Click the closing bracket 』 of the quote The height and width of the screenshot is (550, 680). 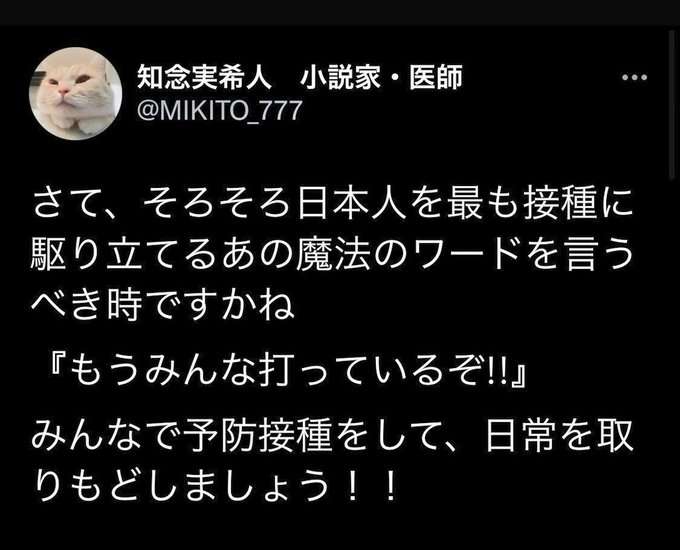coord(519,372)
